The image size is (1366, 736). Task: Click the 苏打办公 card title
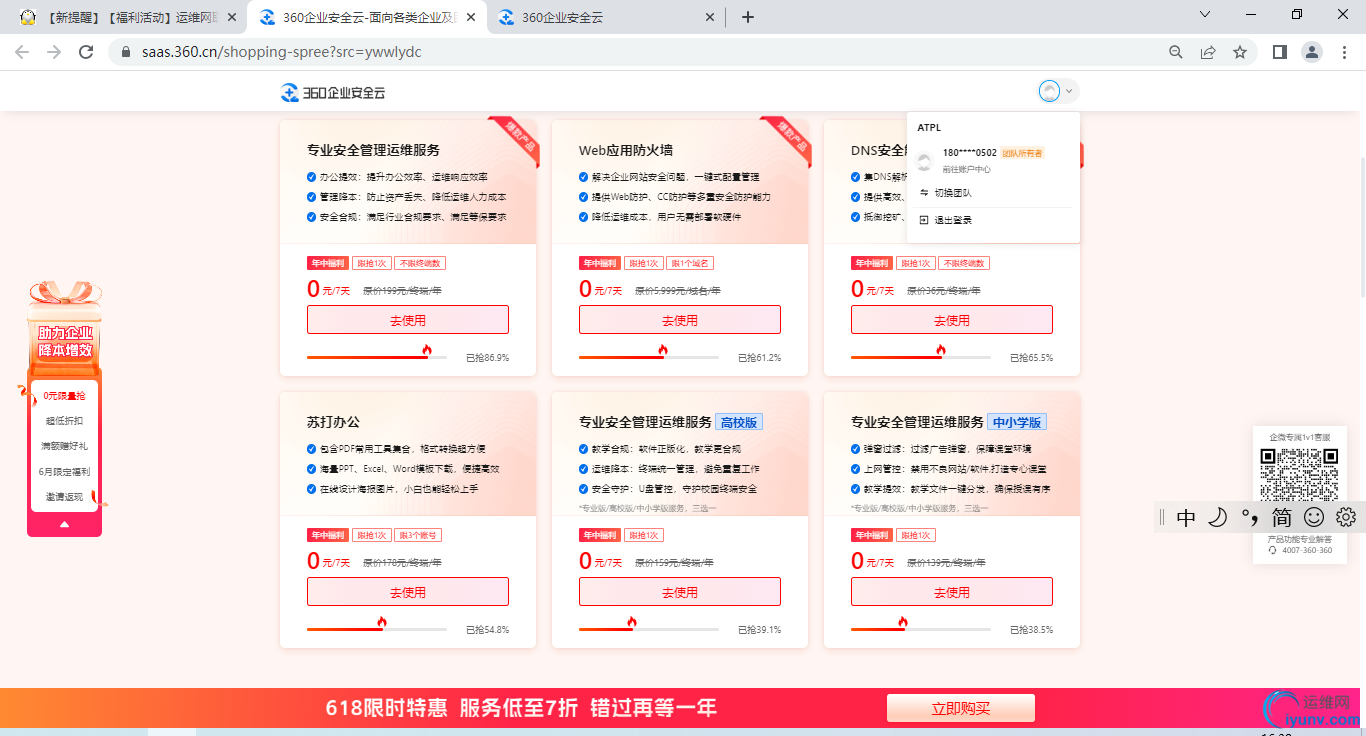point(334,422)
